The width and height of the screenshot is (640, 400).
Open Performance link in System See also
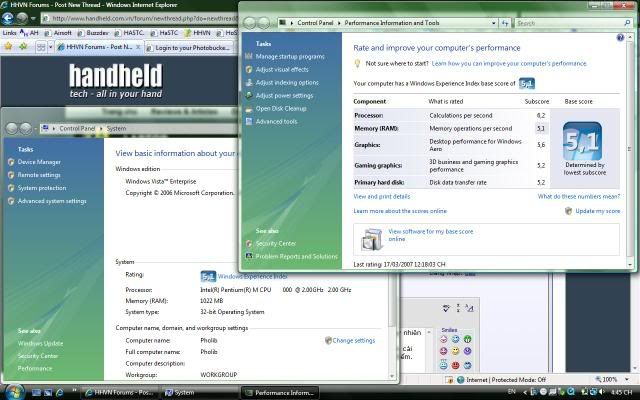pyautogui.click(x=35, y=369)
